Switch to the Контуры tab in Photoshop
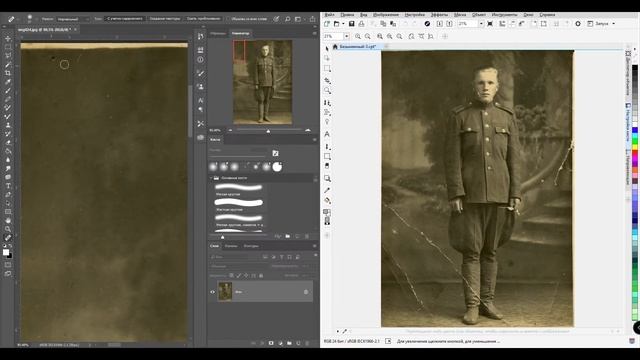The height and width of the screenshot is (360, 640). coord(251,246)
